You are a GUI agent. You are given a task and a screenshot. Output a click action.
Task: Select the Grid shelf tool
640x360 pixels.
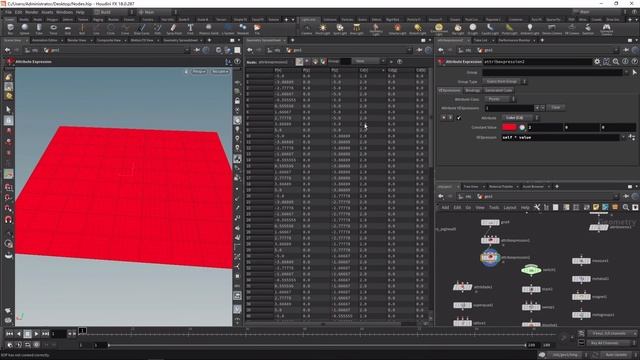coord(68,29)
